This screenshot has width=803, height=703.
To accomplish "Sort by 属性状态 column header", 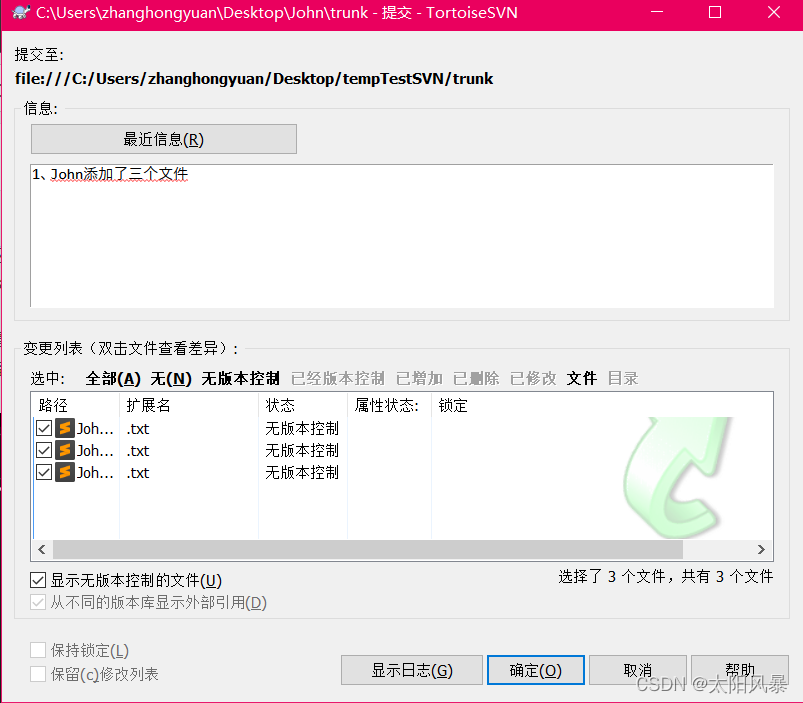I will (x=390, y=405).
